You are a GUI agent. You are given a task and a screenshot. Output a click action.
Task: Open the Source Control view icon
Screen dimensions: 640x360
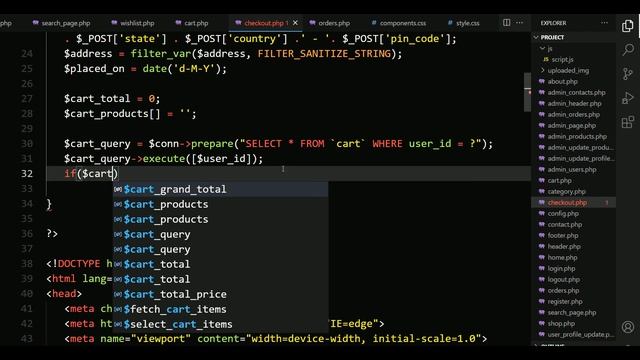tap(628, 74)
